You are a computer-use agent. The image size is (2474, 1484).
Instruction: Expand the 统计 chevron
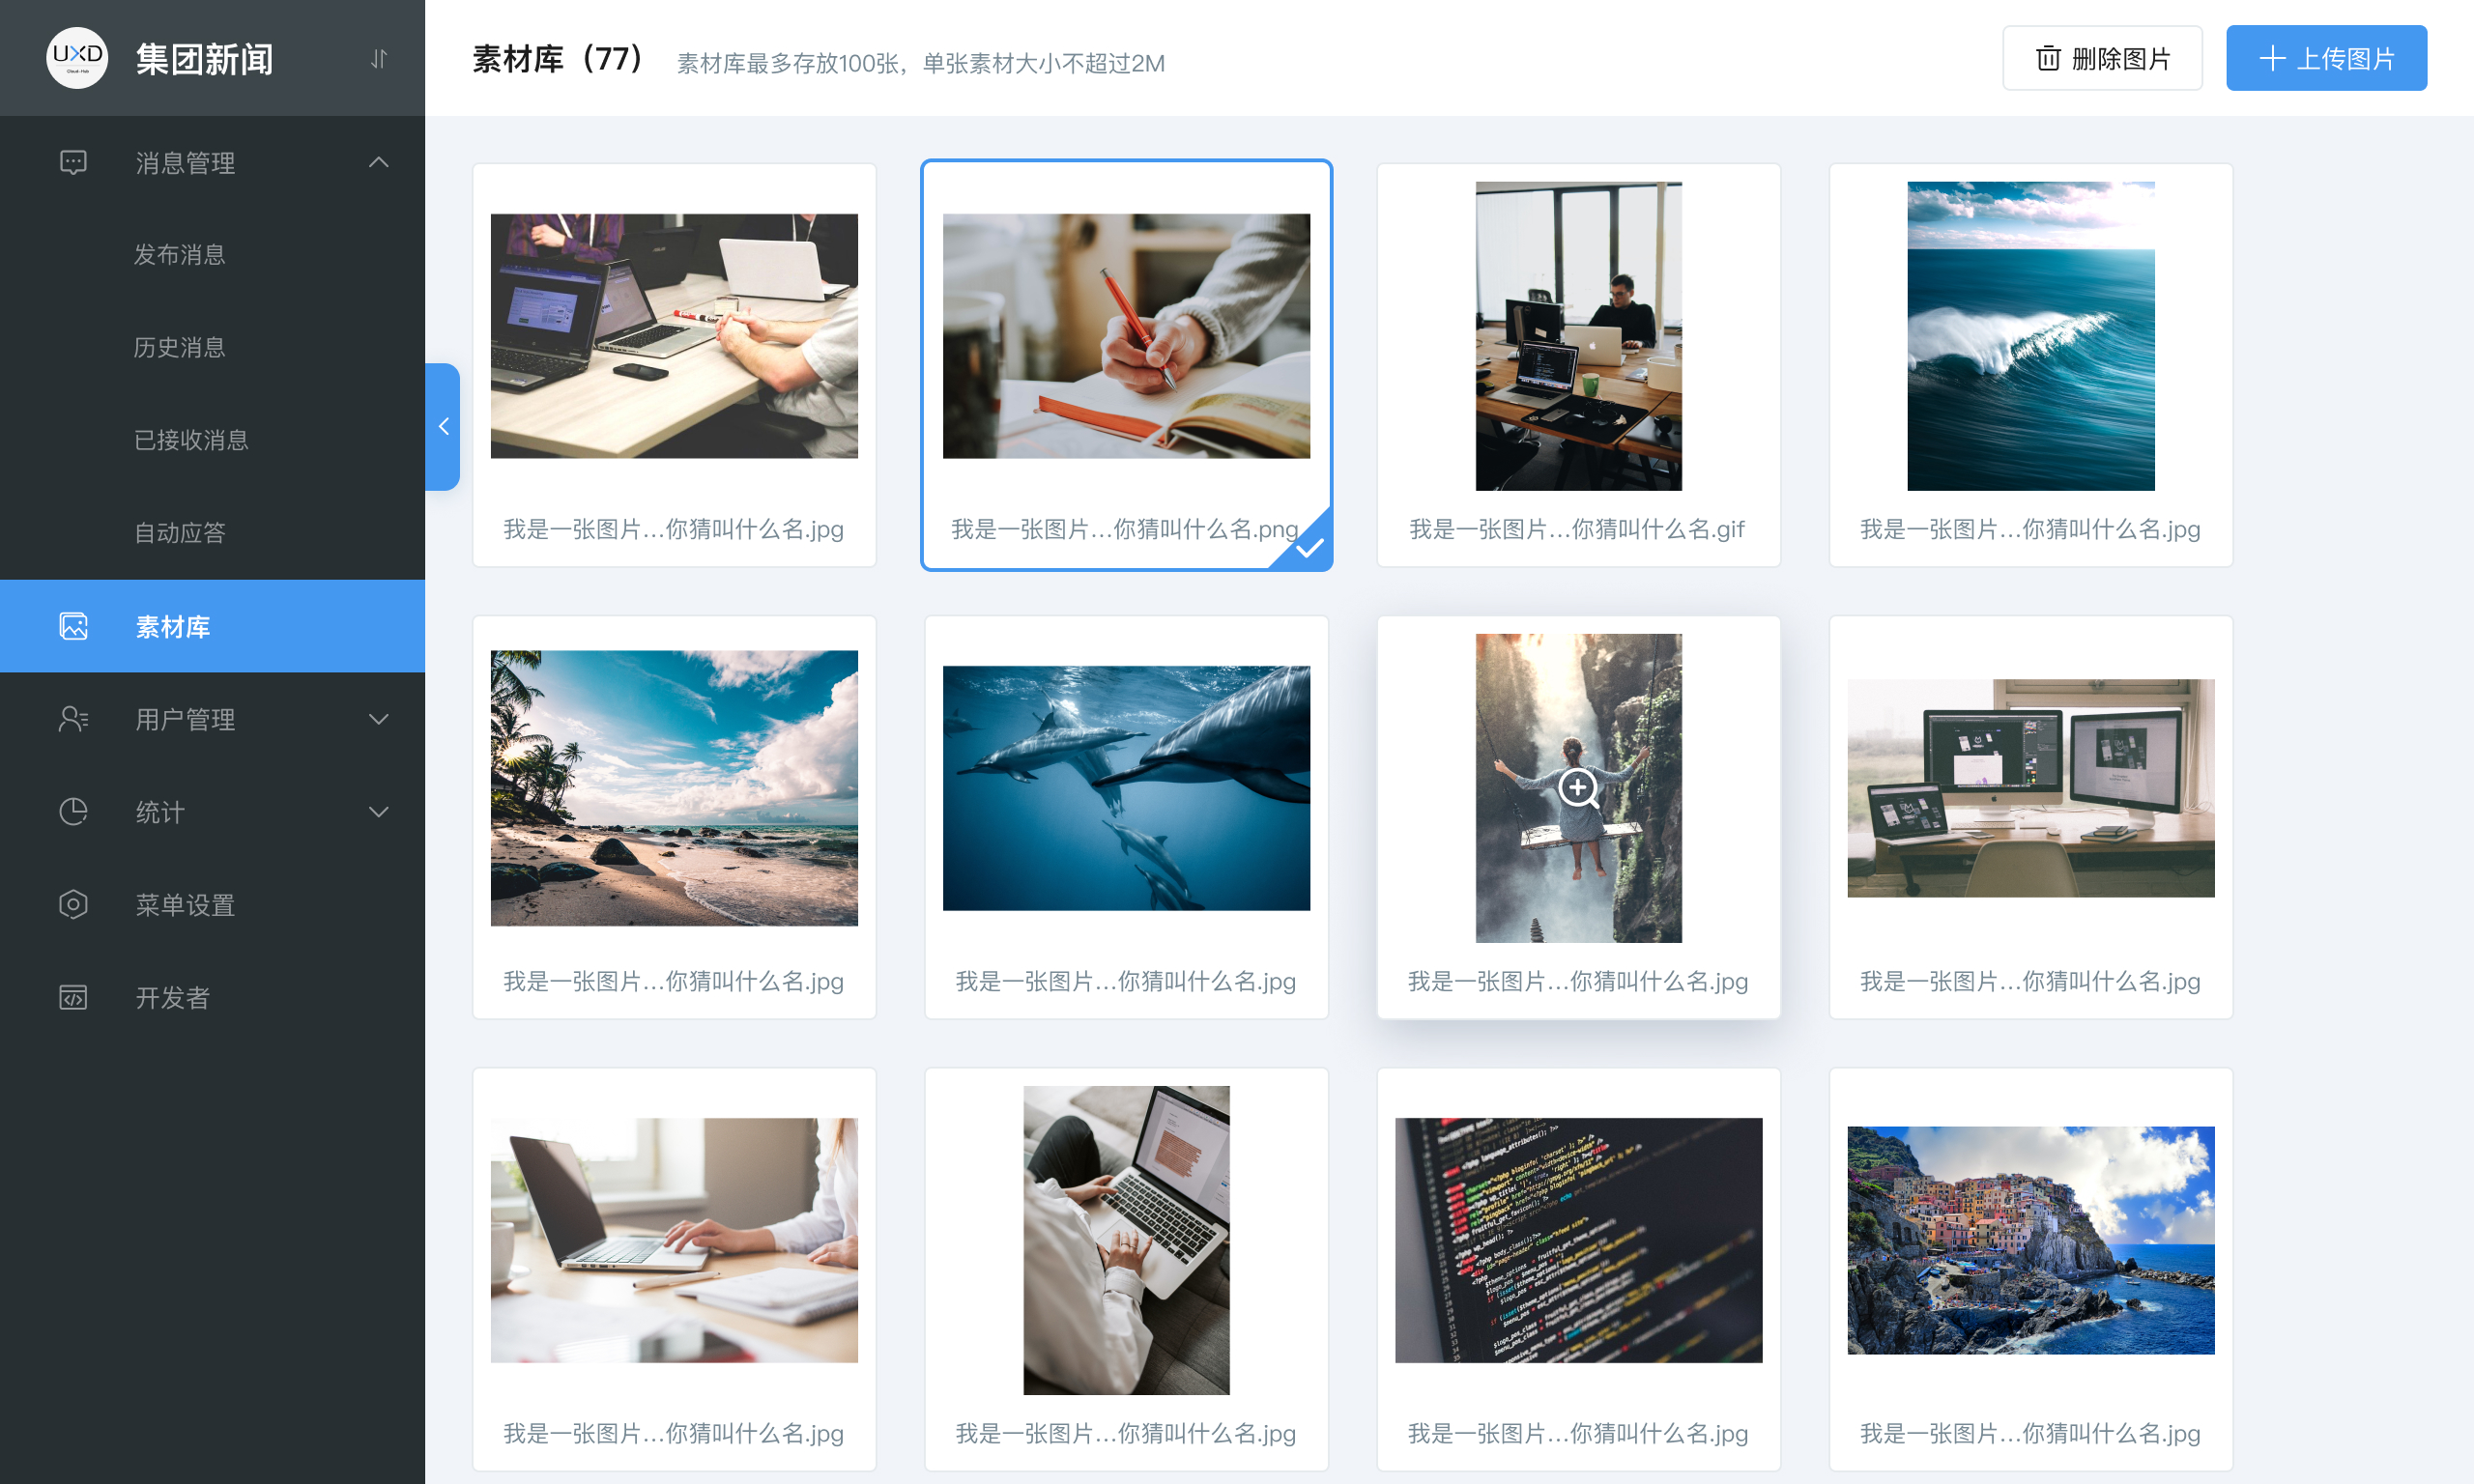[378, 811]
